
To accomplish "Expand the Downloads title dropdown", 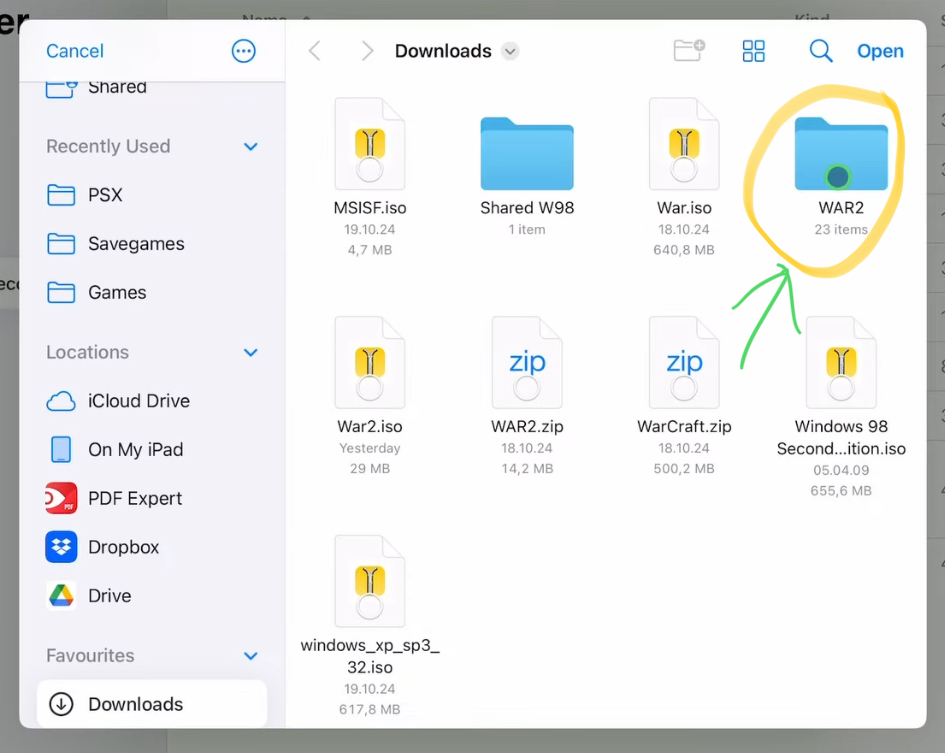I will [510, 51].
